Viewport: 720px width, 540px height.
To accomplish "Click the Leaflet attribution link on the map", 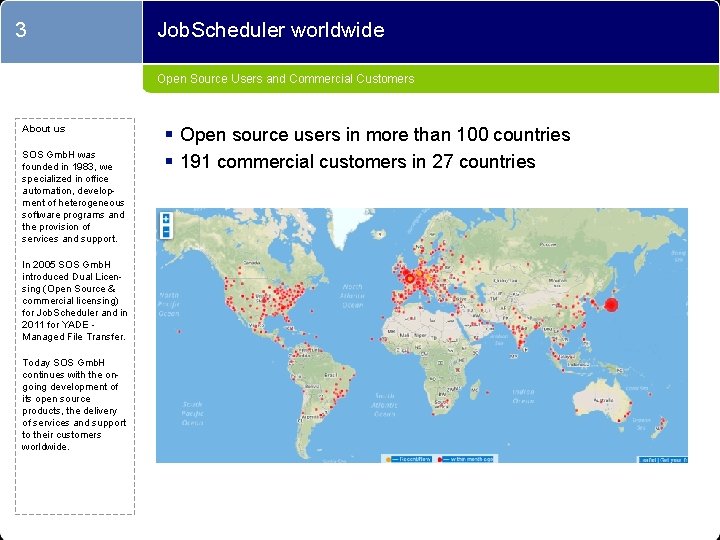I will point(647,460).
